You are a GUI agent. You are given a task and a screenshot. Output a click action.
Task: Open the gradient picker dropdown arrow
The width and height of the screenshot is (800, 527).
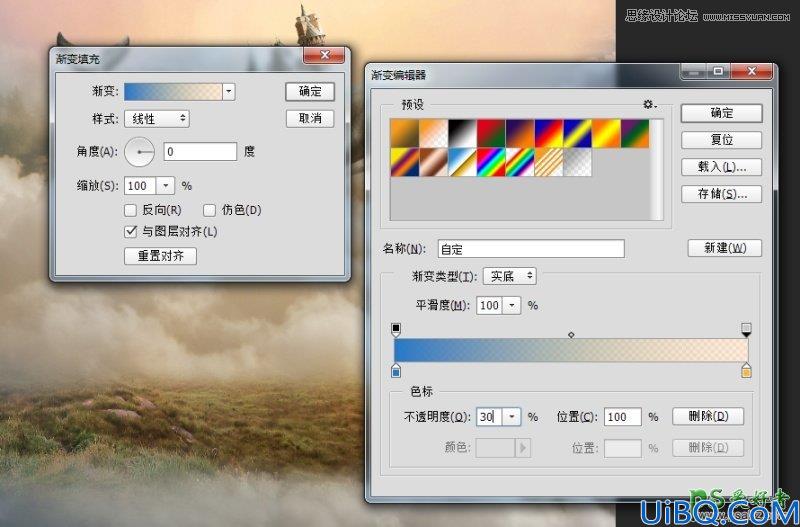pos(229,92)
